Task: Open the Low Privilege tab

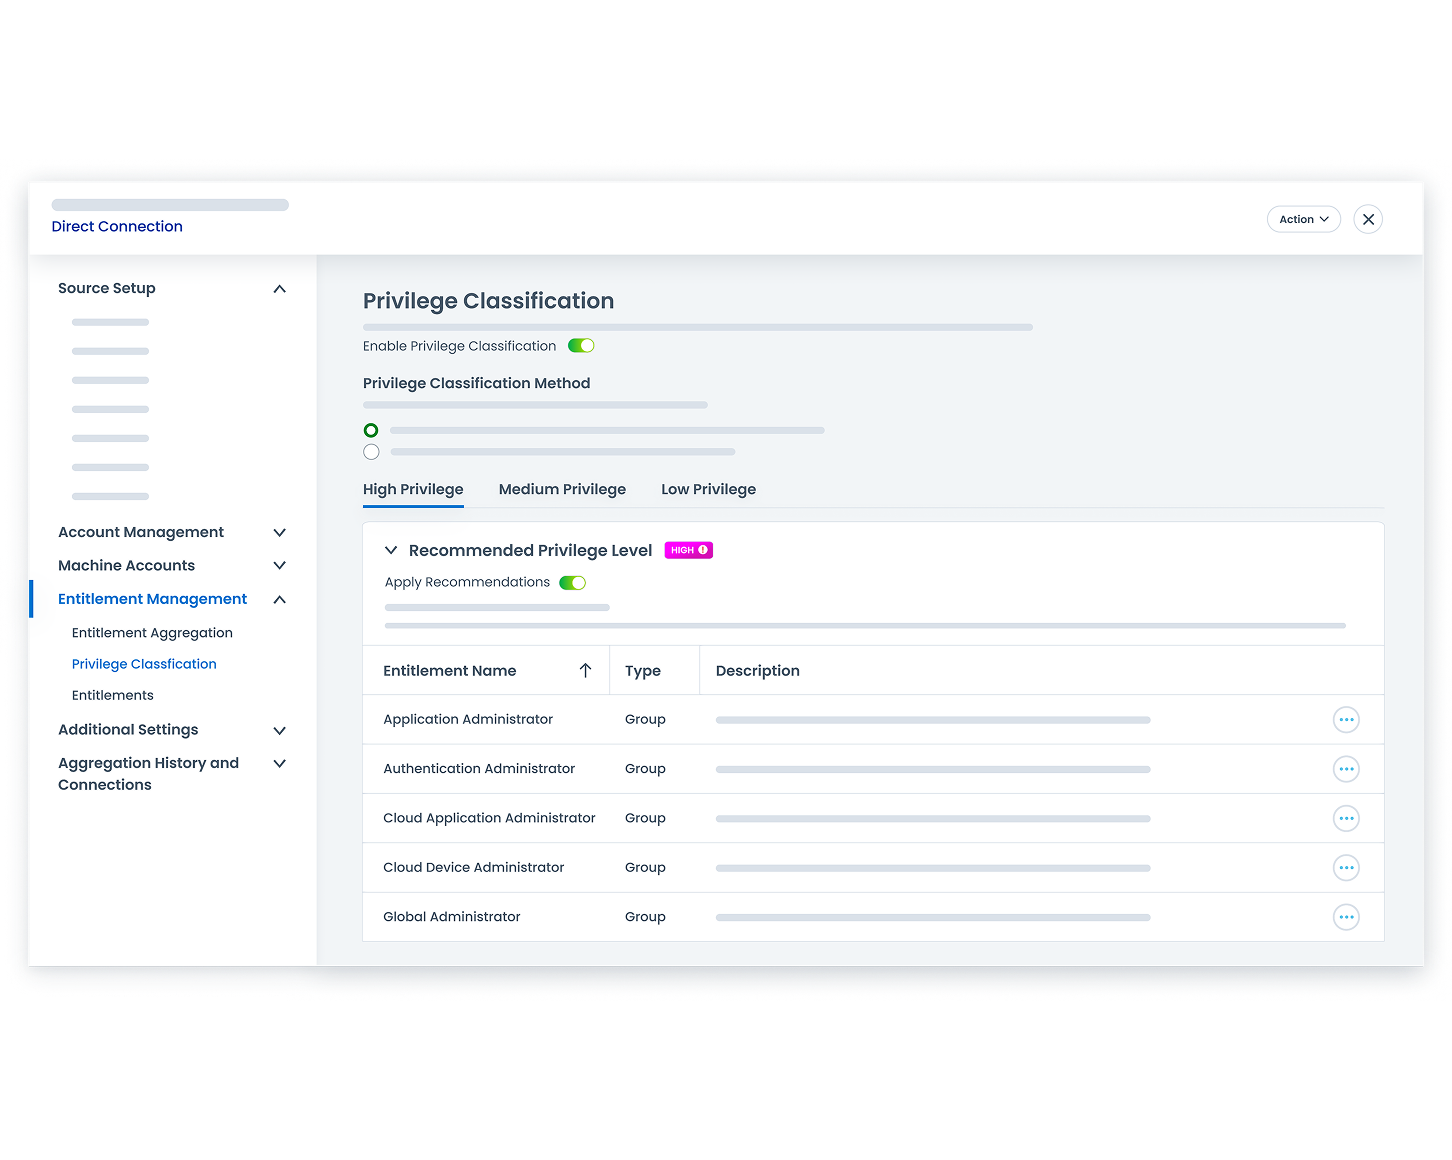Action: 708,489
